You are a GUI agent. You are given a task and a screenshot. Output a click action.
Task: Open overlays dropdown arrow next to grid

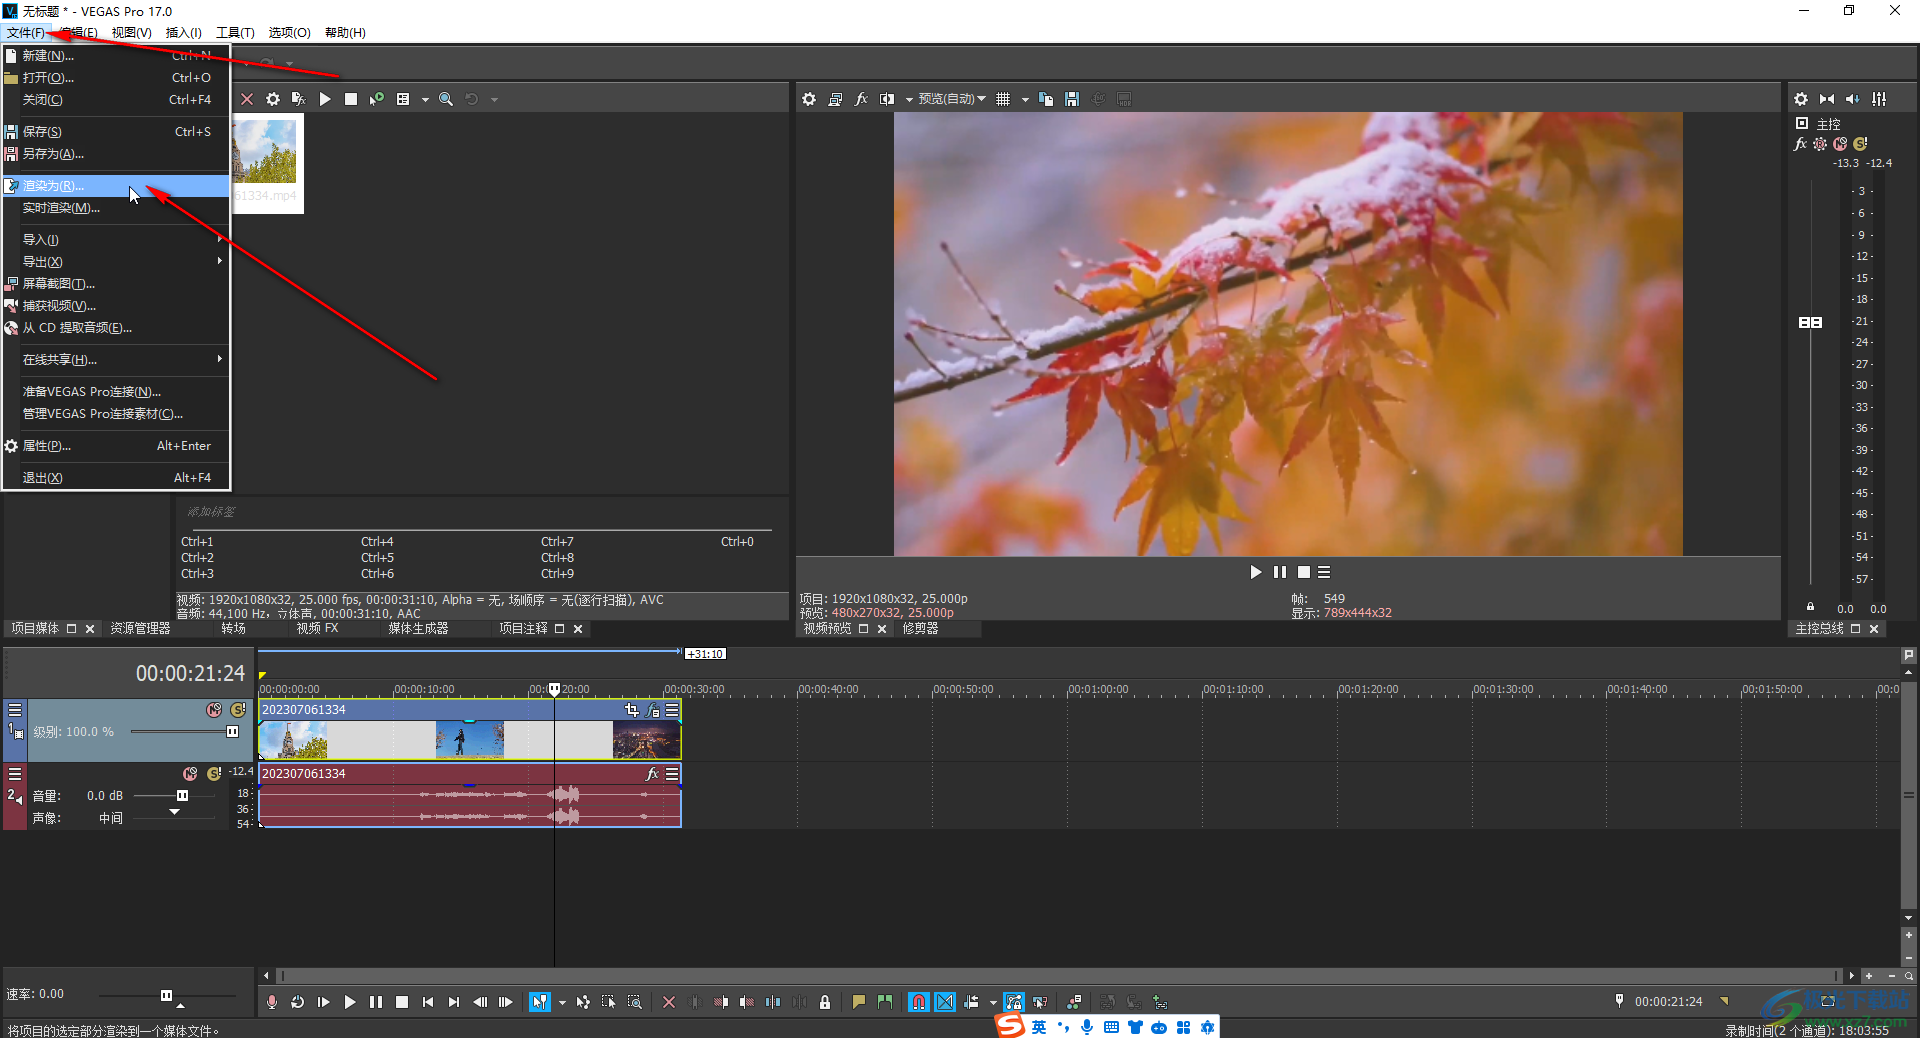1025,99
